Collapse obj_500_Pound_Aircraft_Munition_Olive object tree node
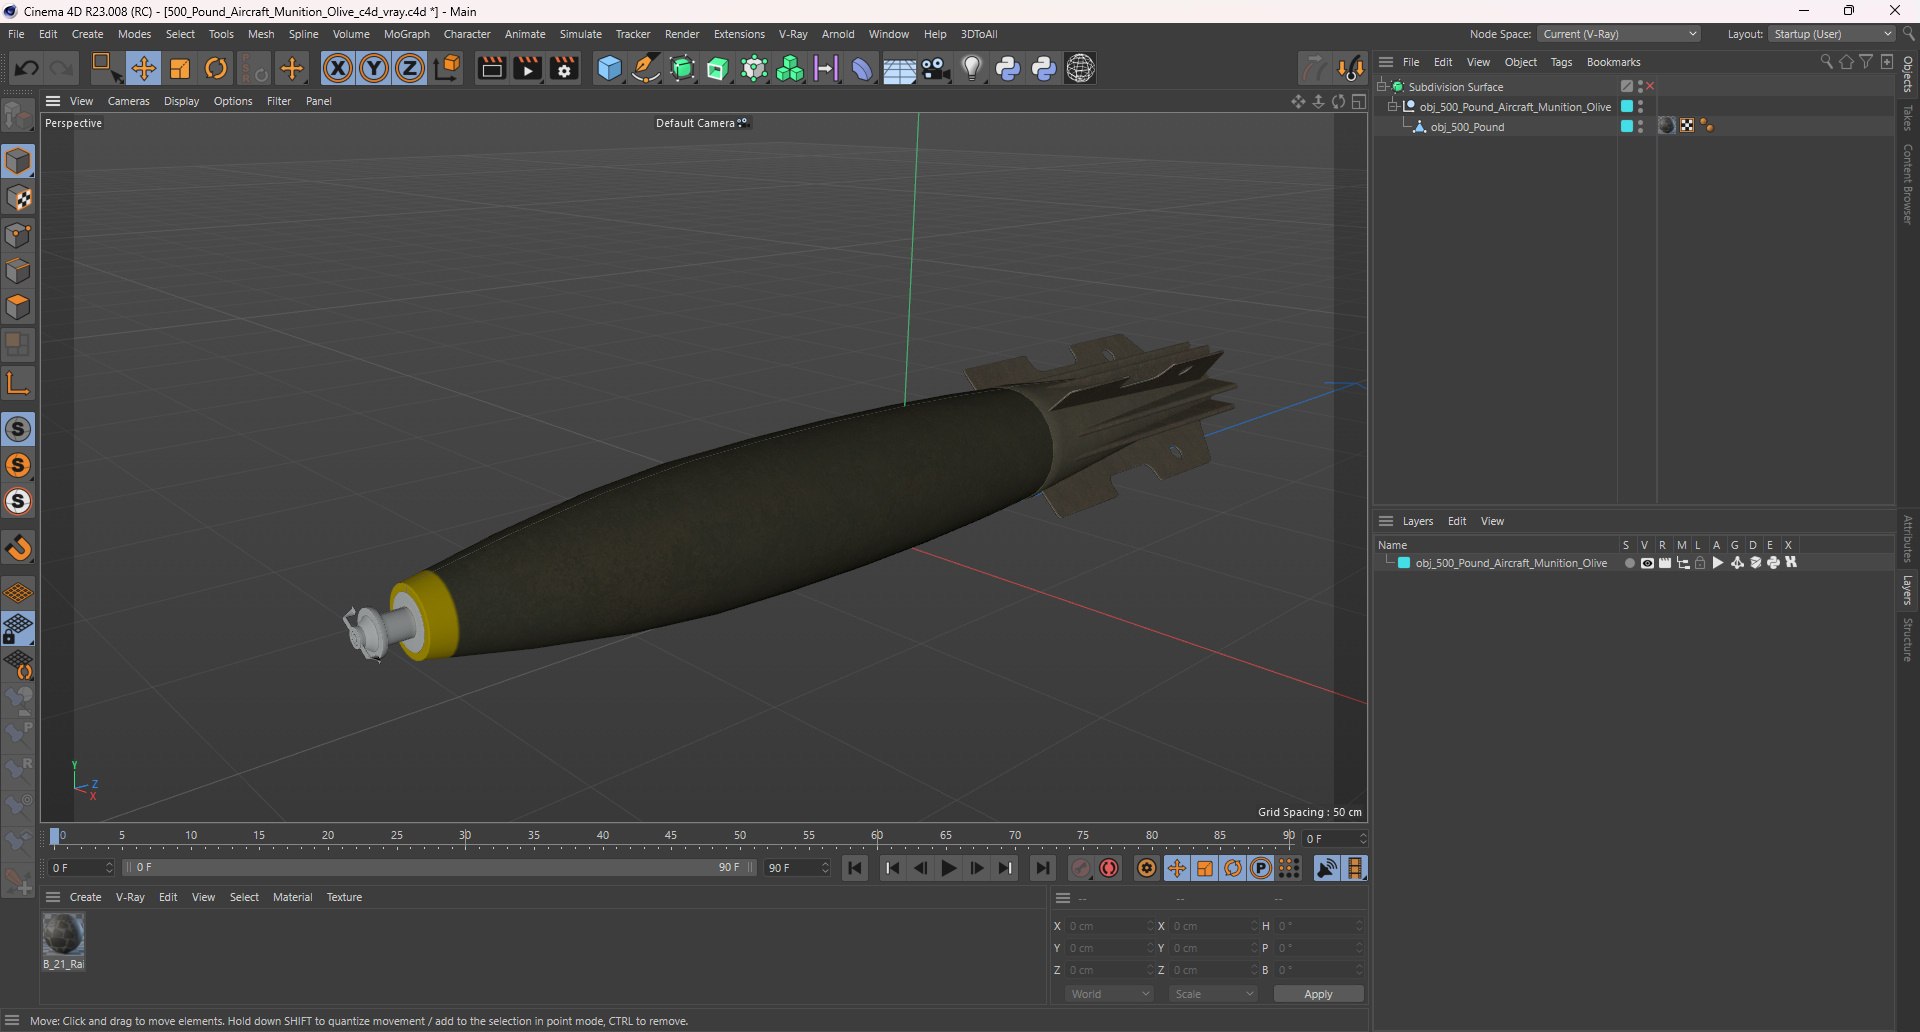 pyautogui.click(x=1393, y=107)
